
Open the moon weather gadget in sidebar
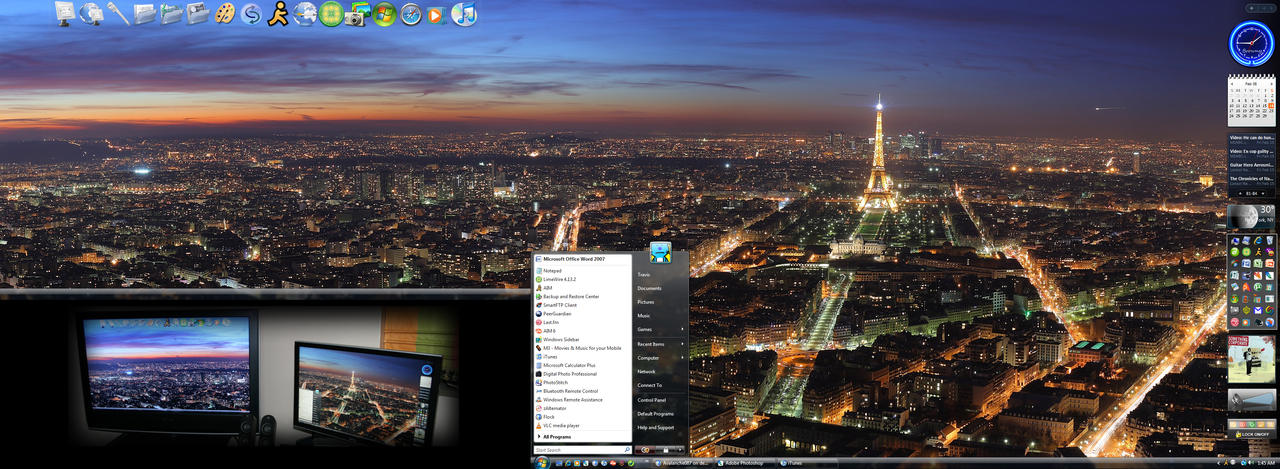point(1252,217)
